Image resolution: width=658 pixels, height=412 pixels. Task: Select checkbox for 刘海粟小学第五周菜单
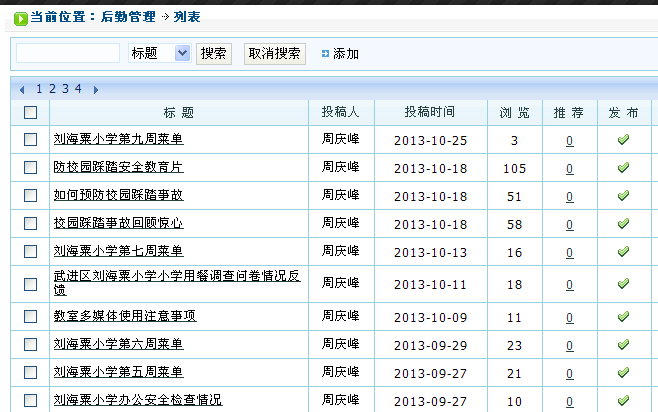tap(30, 373)
